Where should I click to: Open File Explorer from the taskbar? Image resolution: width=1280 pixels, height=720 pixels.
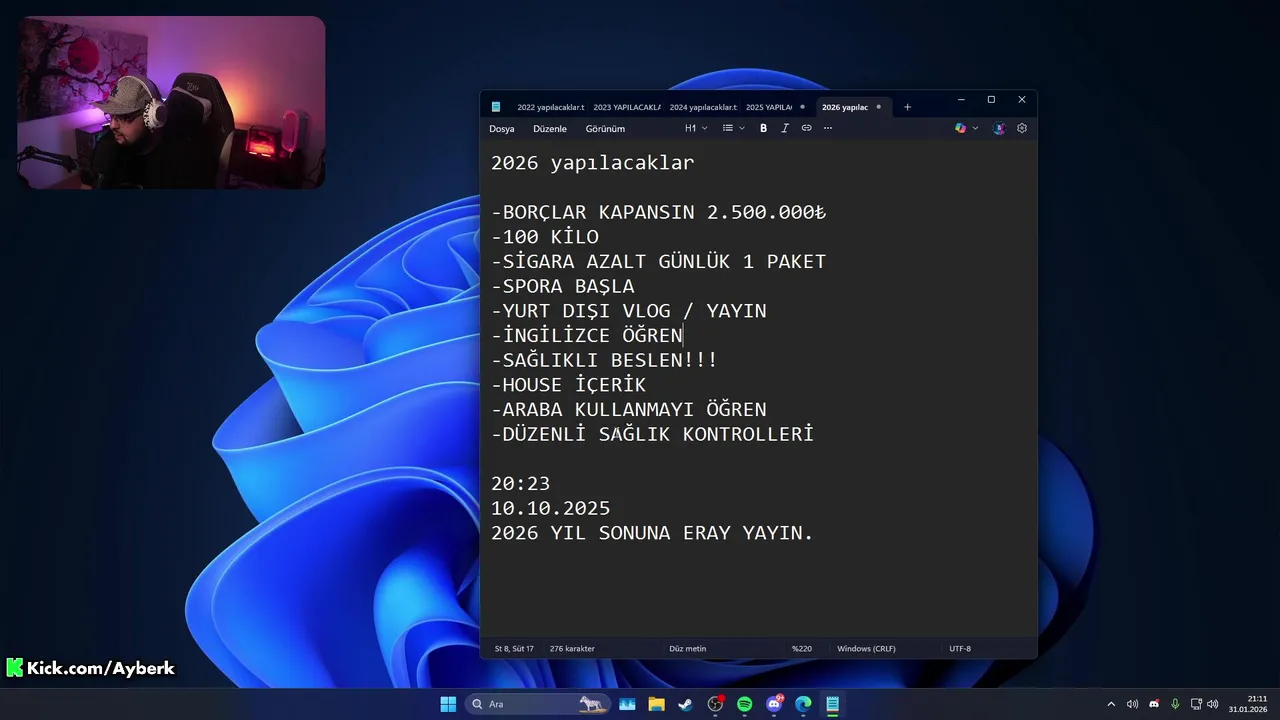656,704
